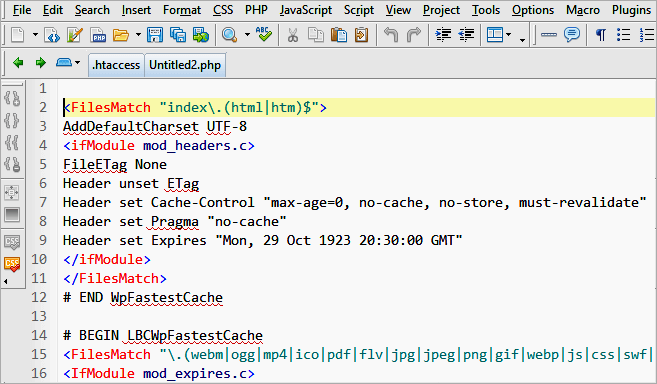Open the Project menu
Screen dimensions: 657x384
pos(441,10)
